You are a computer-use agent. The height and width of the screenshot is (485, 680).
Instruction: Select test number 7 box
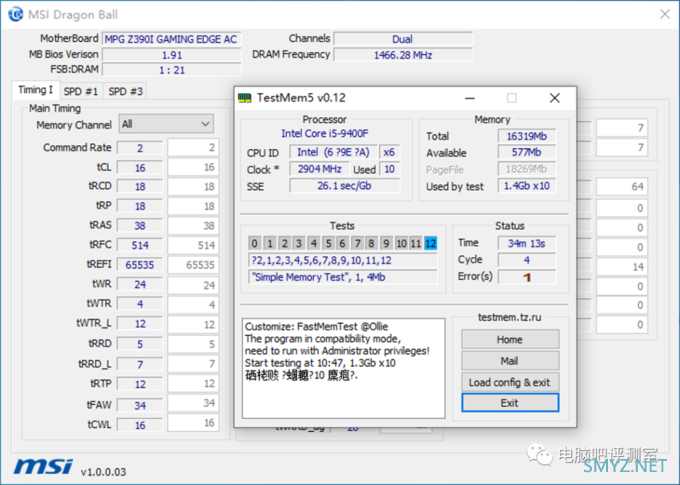point(357,243)
